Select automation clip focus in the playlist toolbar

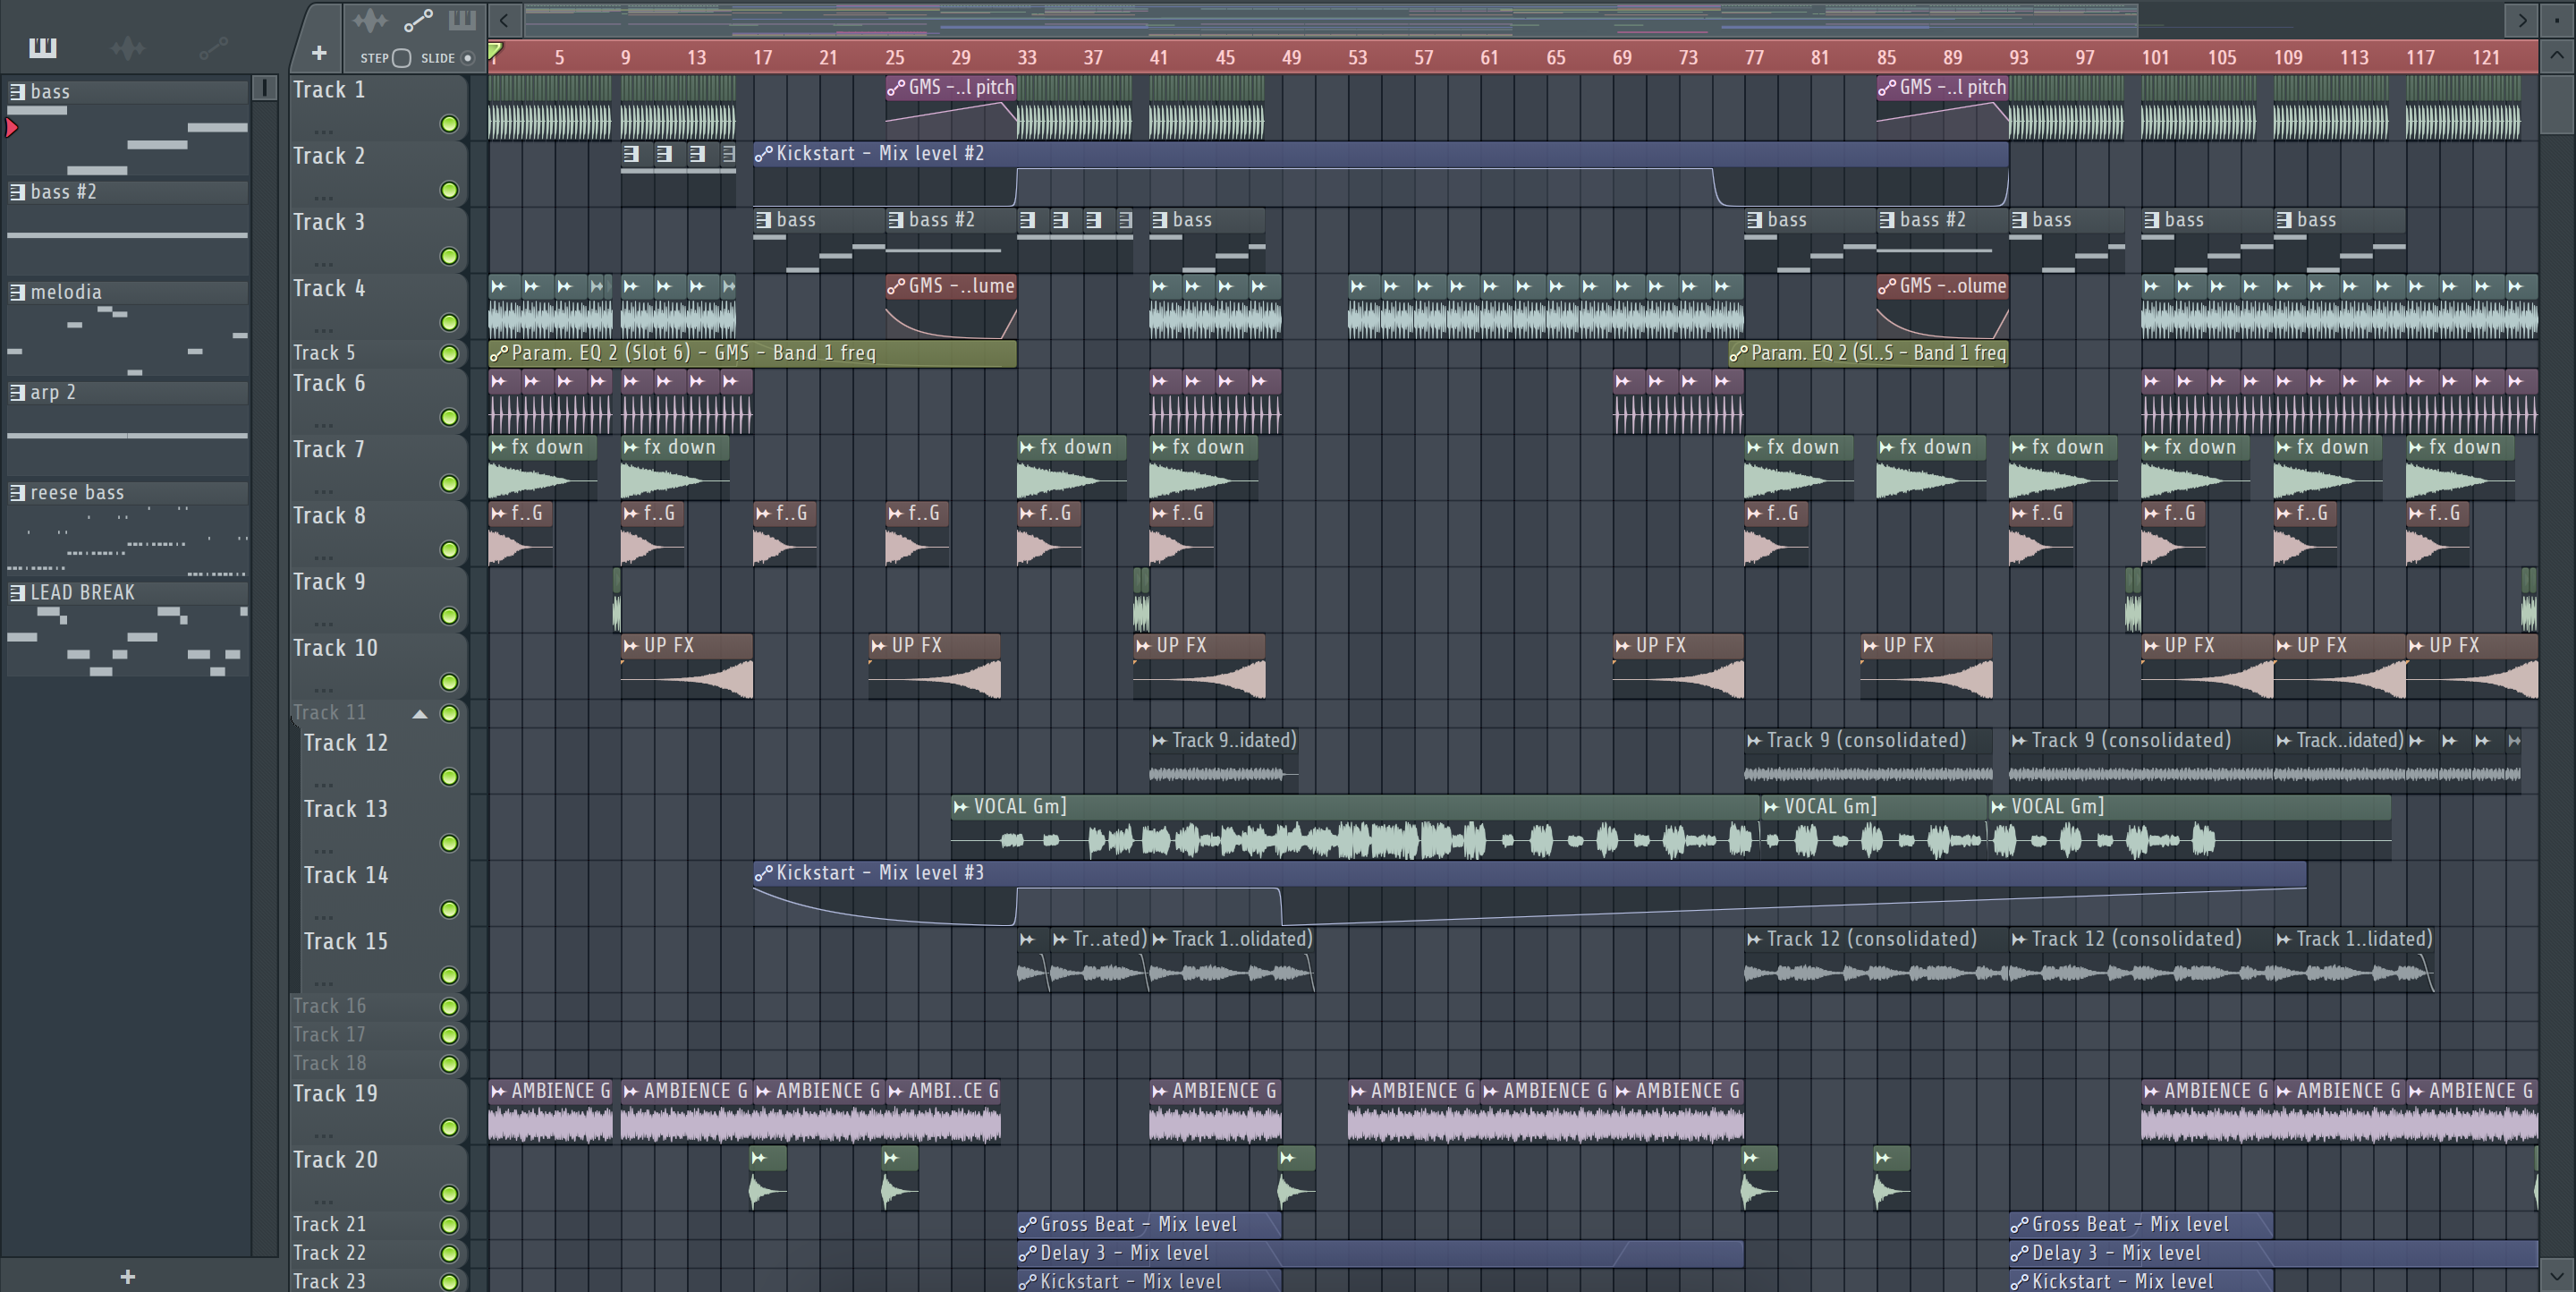click(x=418, y=20)
